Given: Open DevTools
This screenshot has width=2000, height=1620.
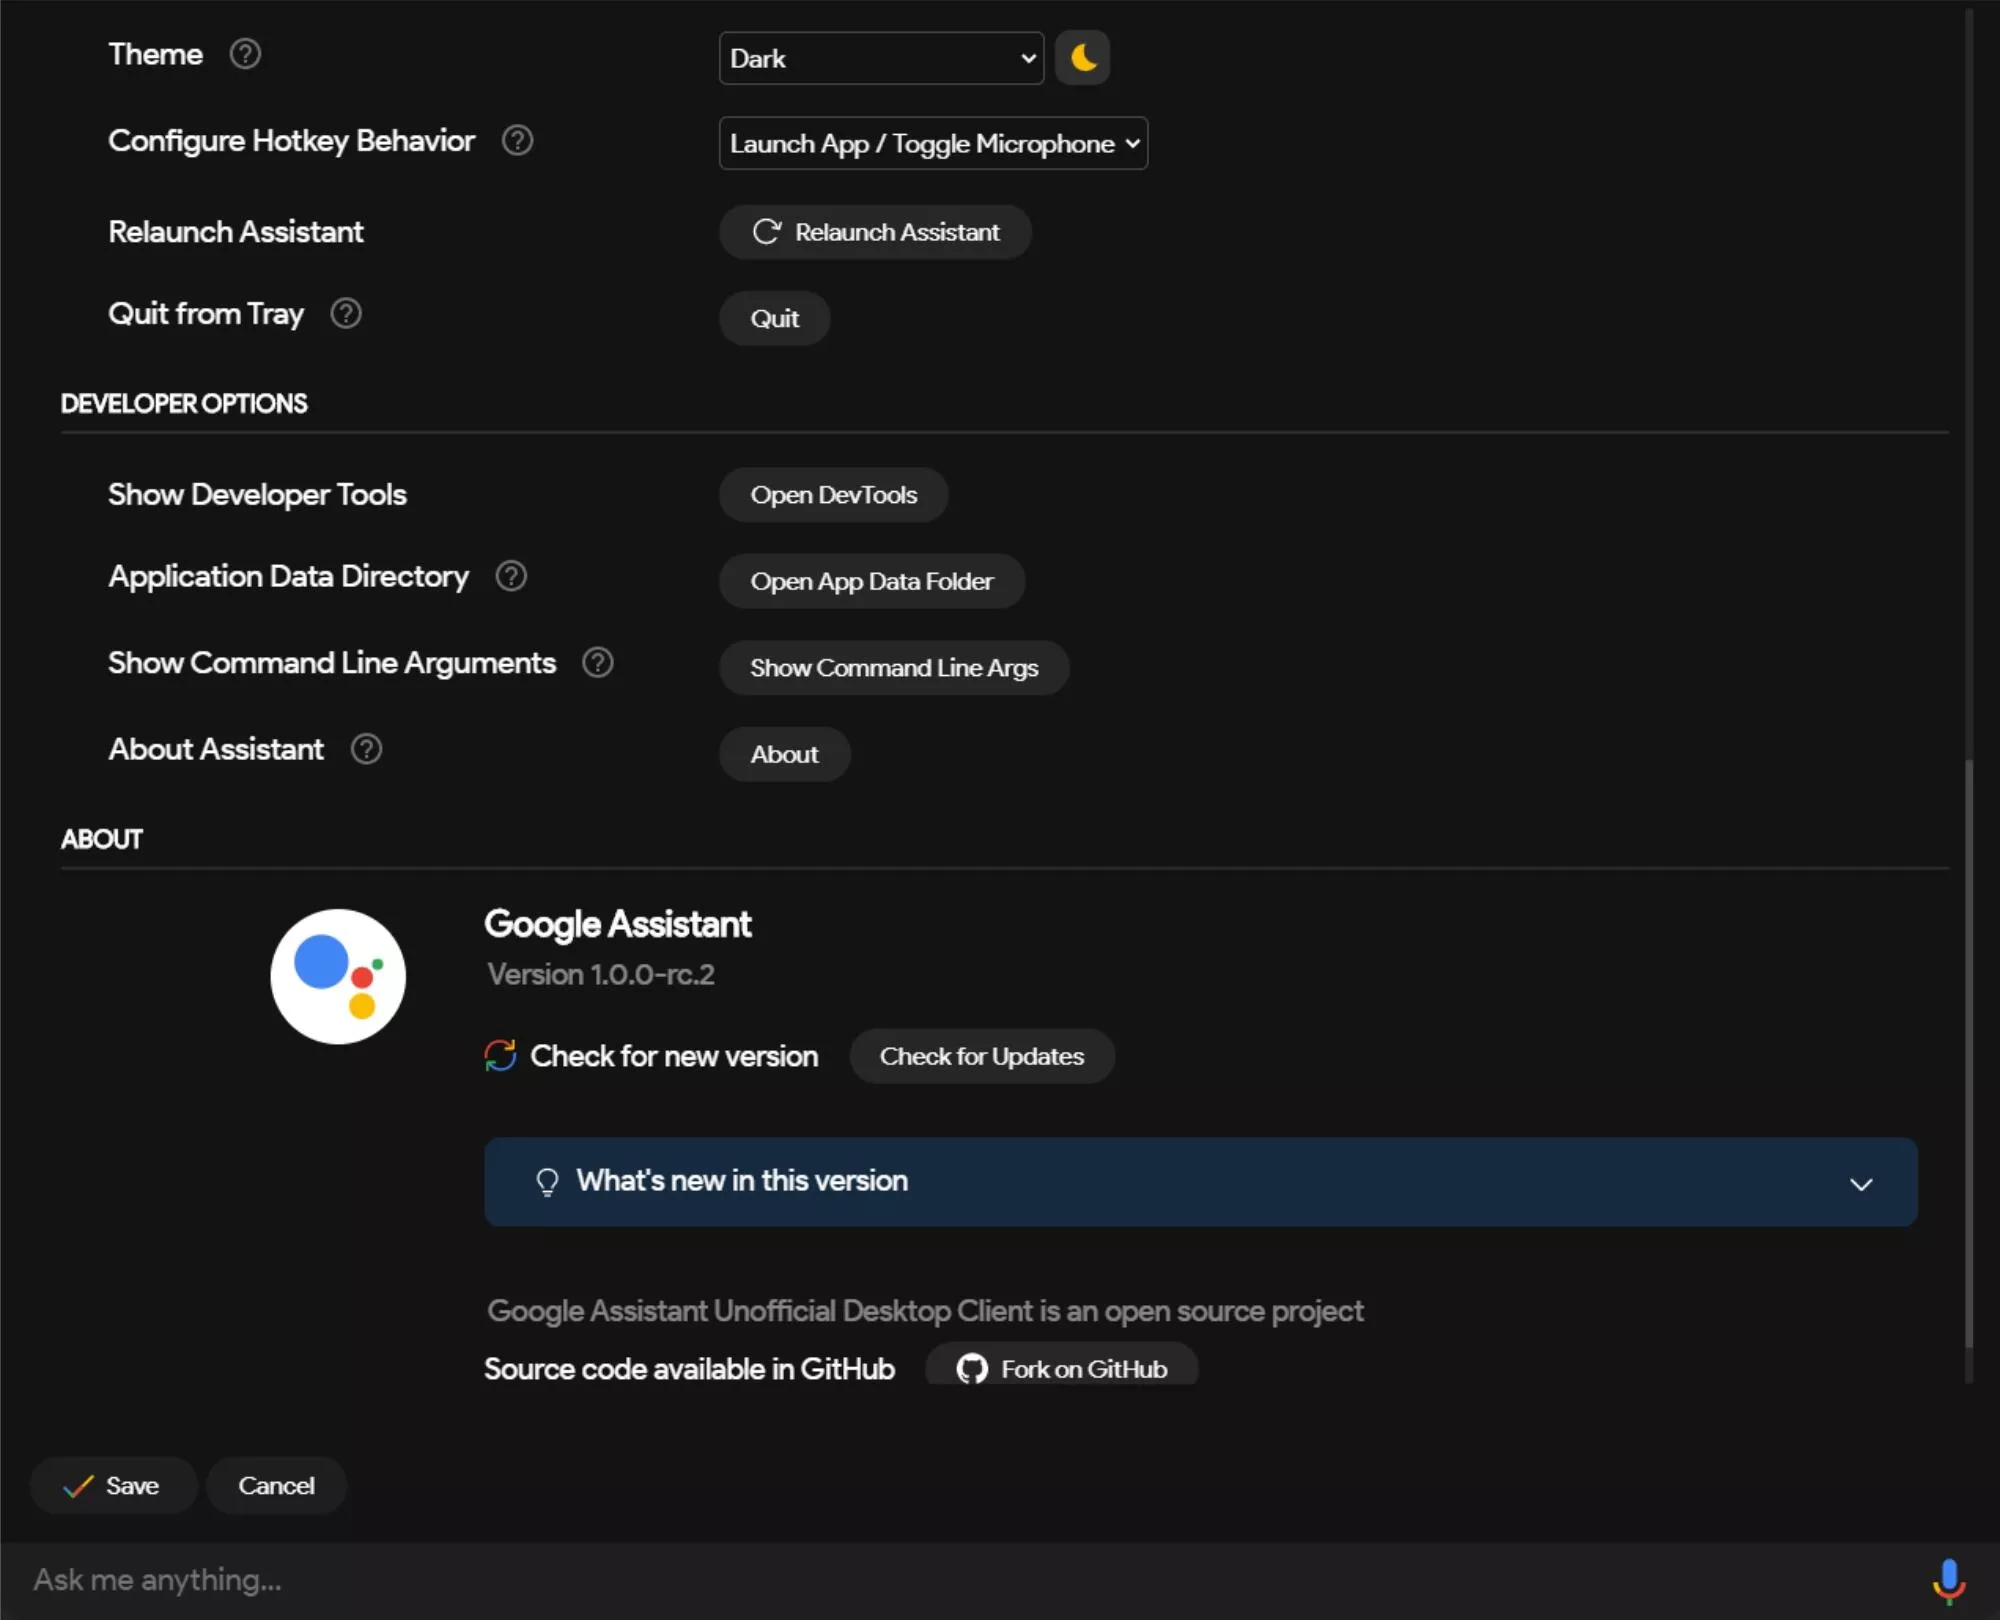Looking at the screenshot, I should (833, 495).
